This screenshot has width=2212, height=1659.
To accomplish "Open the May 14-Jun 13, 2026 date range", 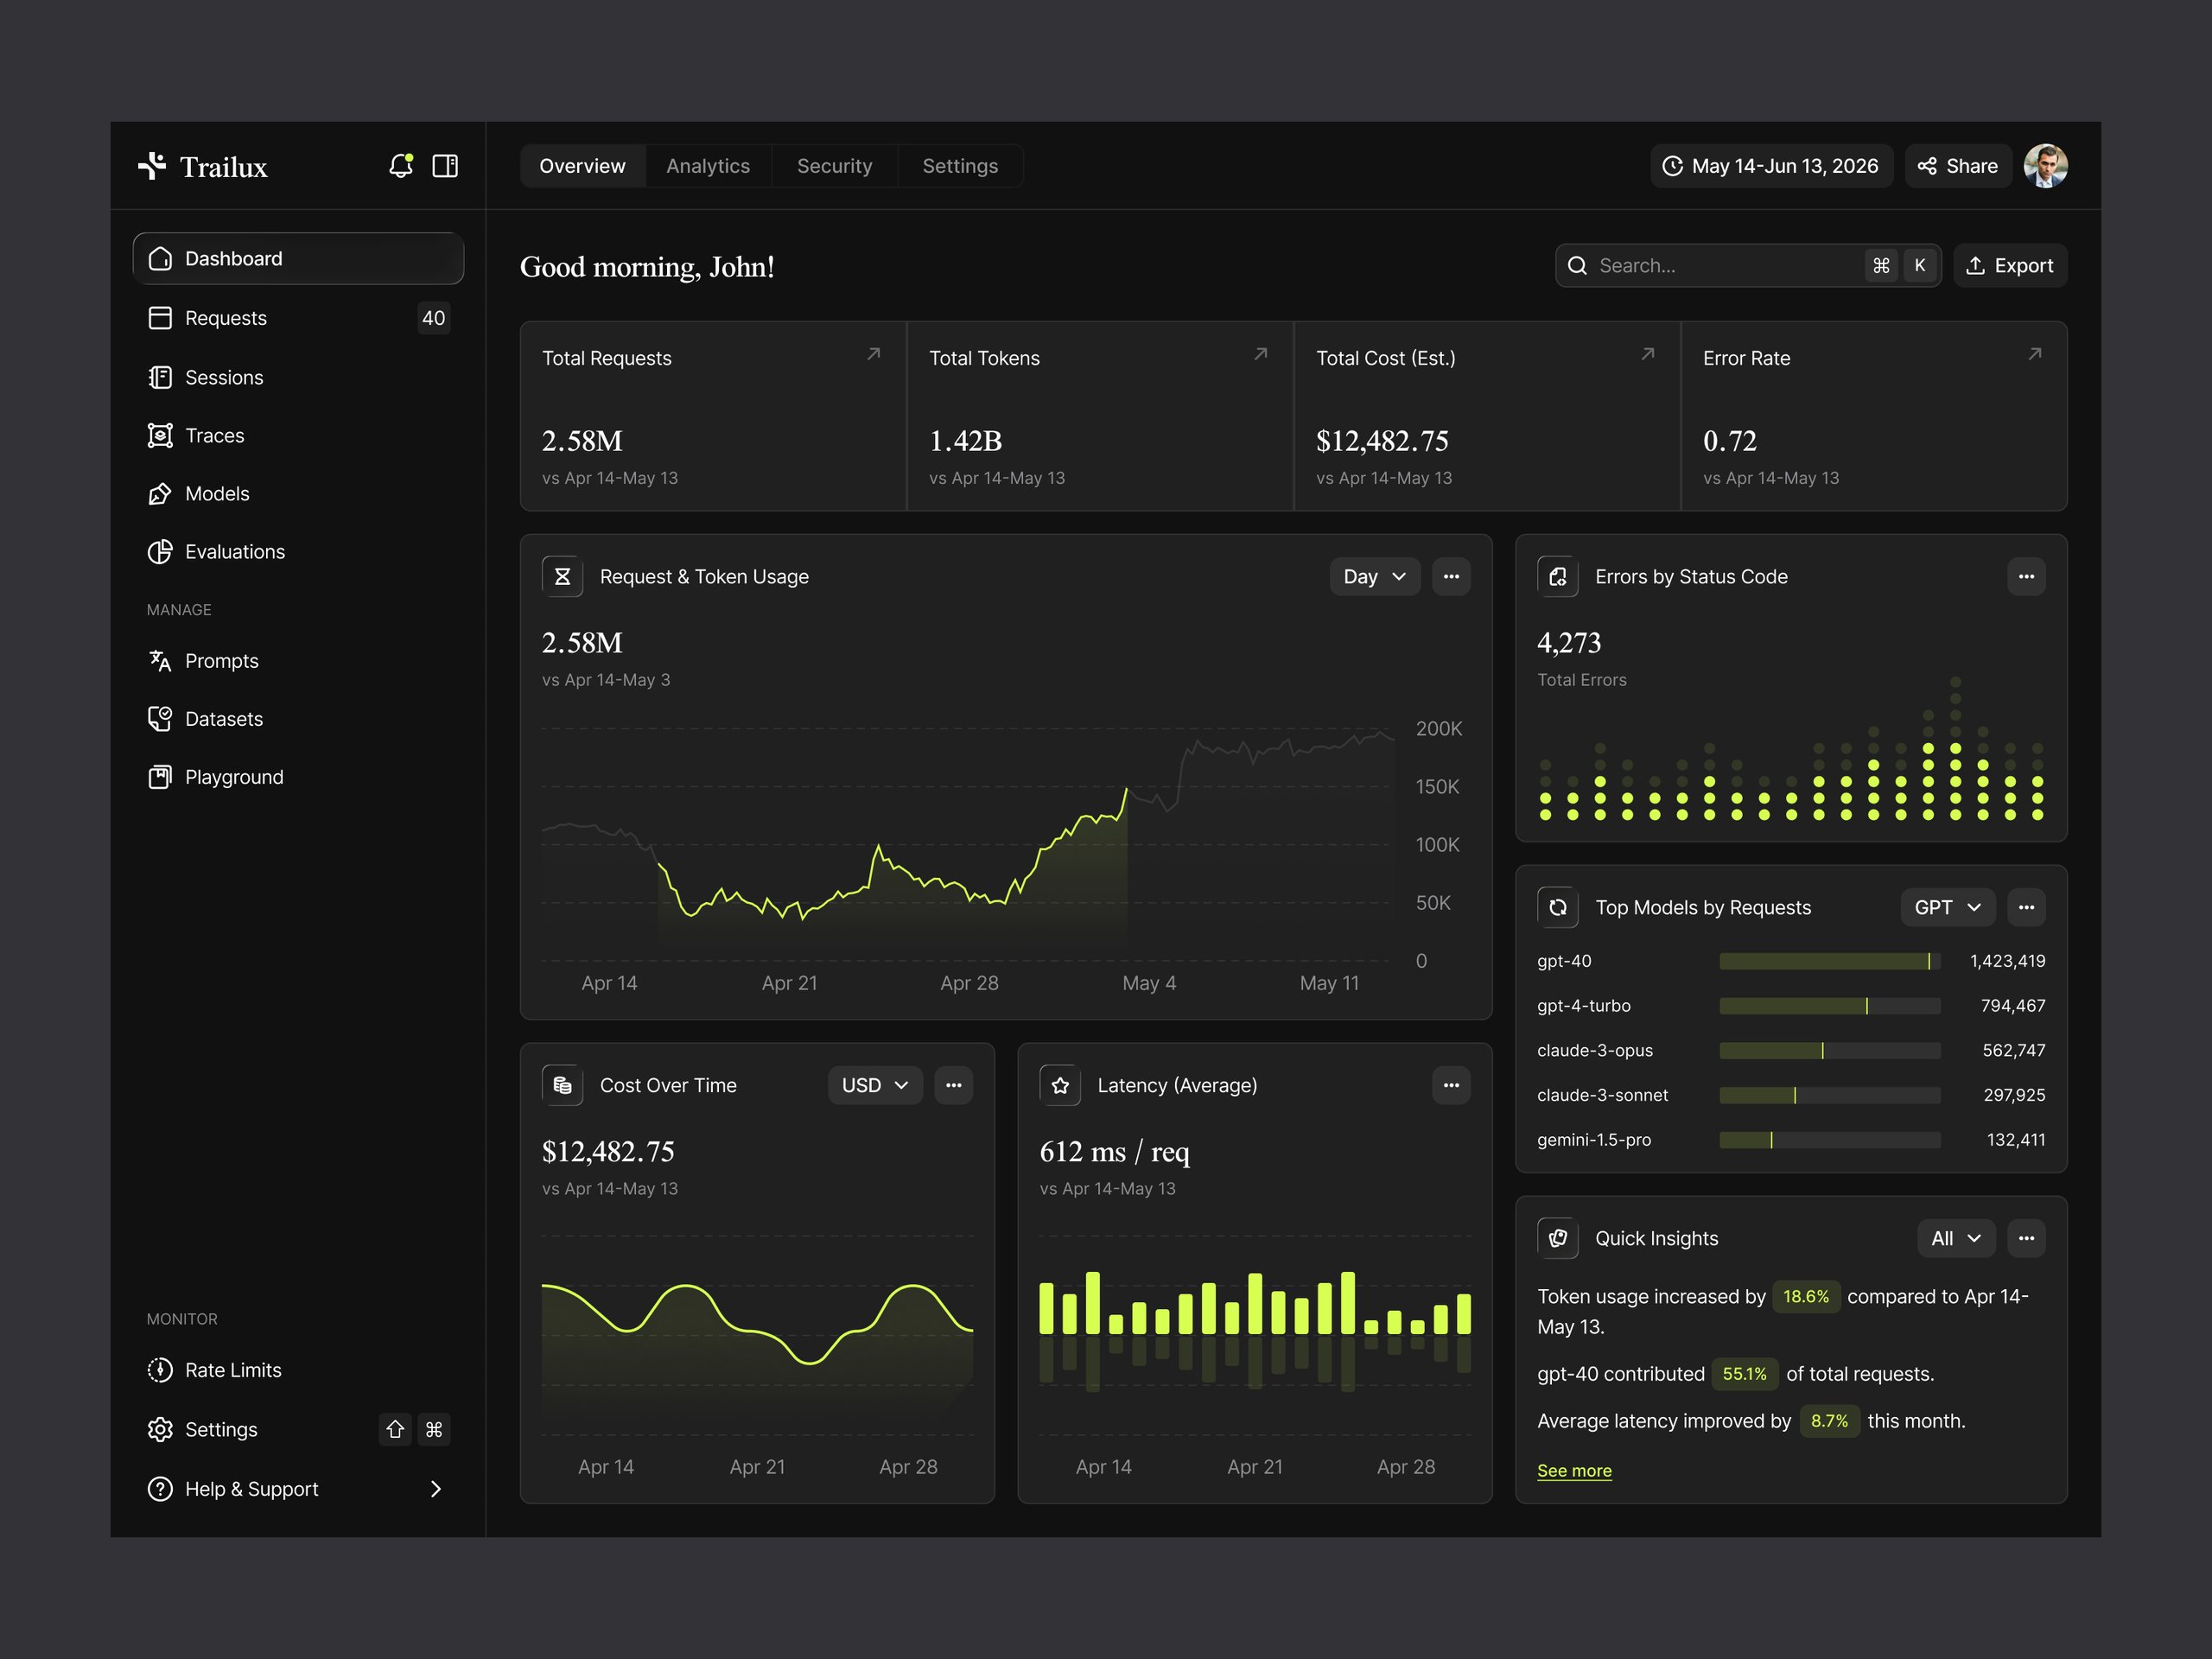I will [x=1771, y=166].
